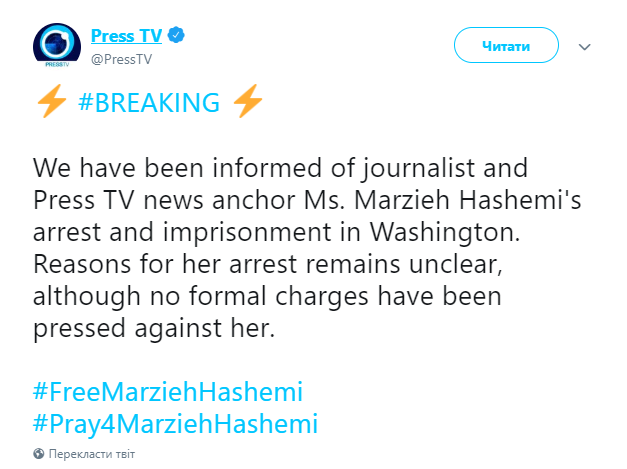Open the #BREAKING hashtag

[x=148, y=103]
